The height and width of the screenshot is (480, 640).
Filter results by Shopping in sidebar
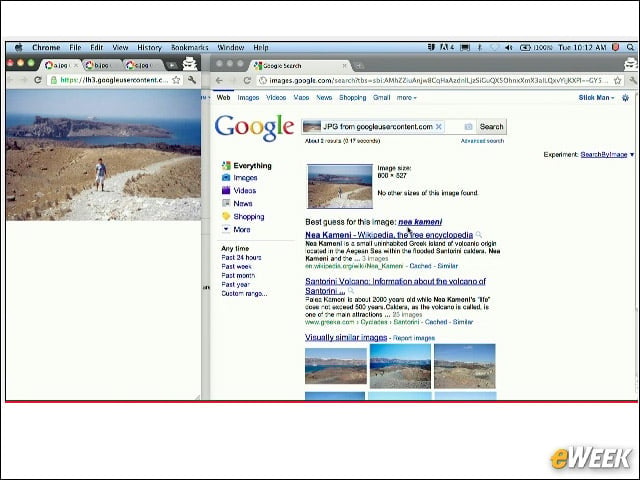tap(249, 216)
